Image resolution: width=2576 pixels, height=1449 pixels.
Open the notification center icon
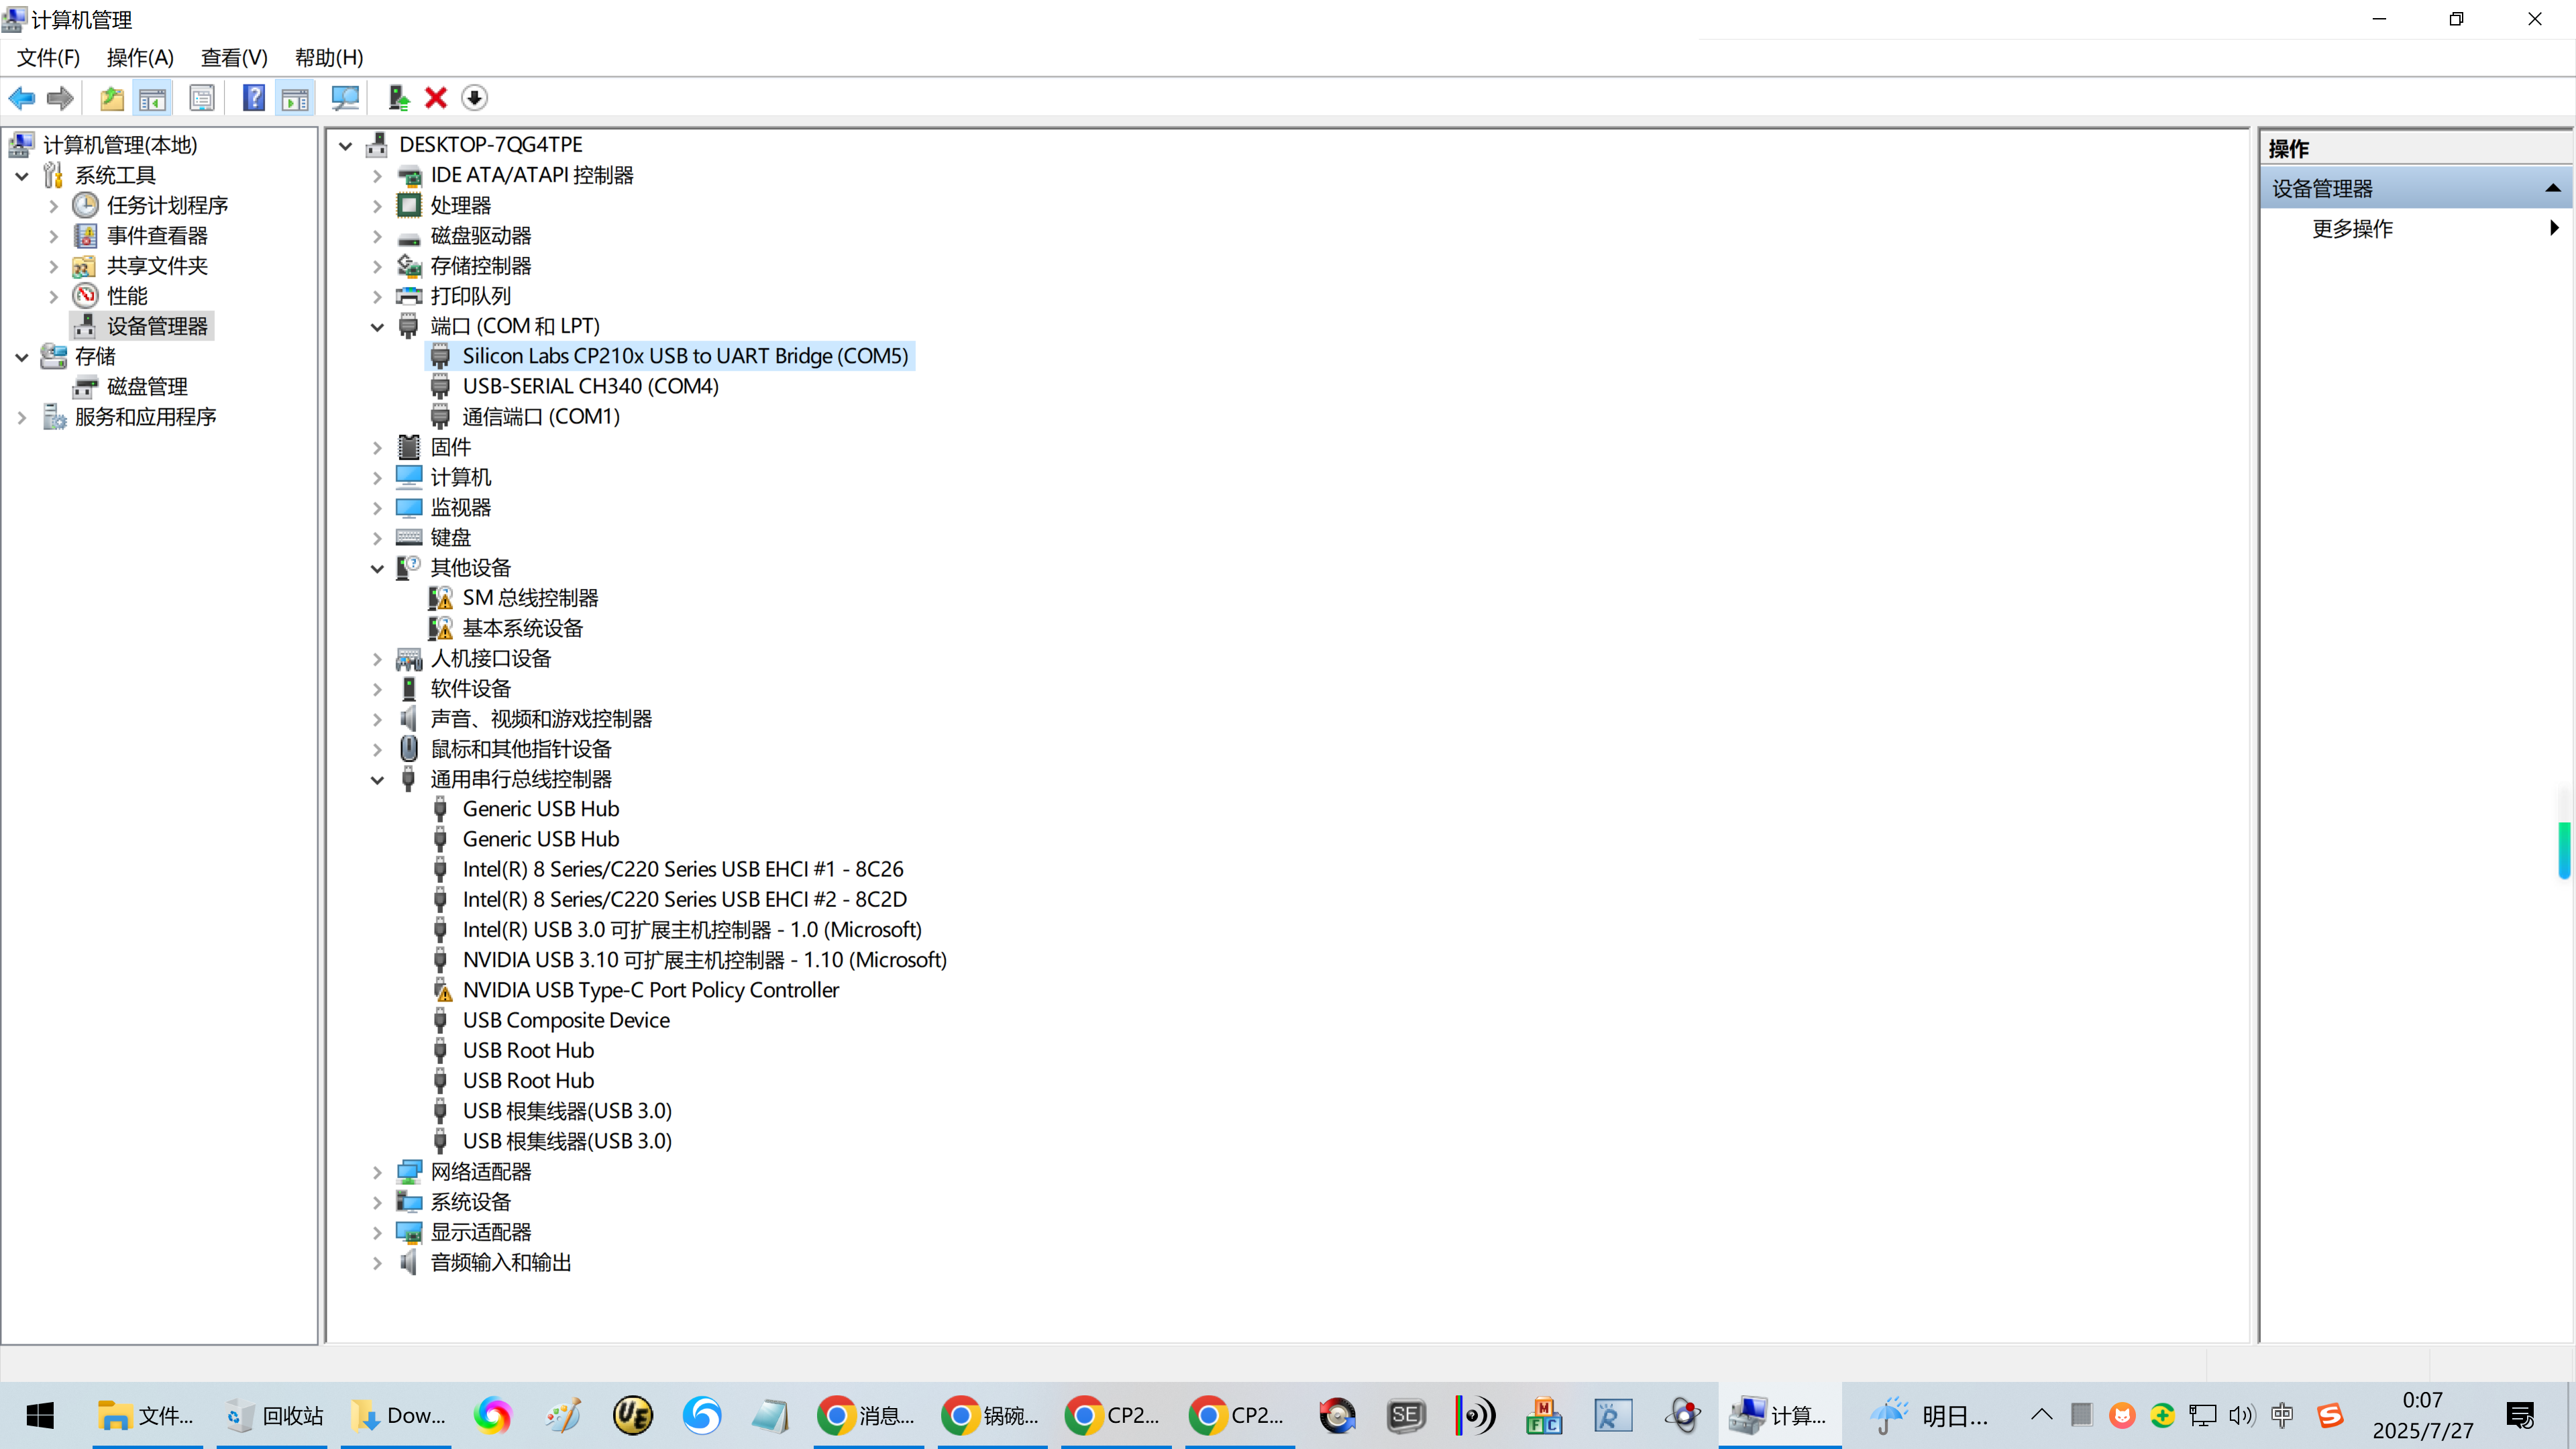coord(2520,1415)
